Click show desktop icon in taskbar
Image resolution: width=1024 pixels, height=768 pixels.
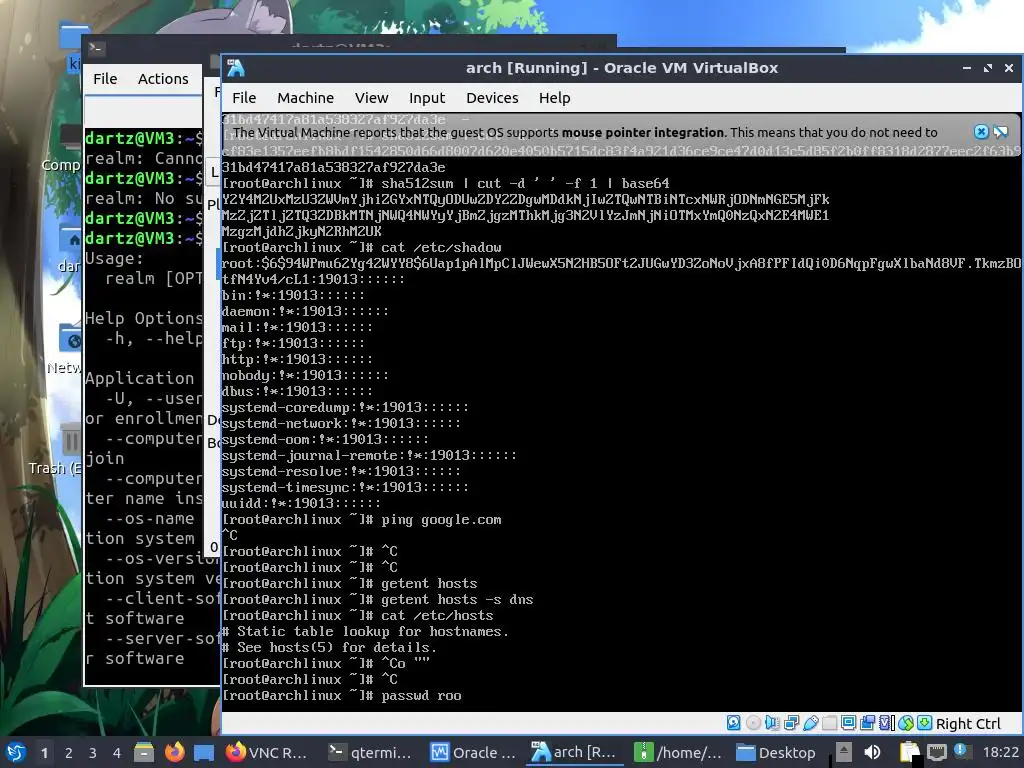tap(204, 752)
